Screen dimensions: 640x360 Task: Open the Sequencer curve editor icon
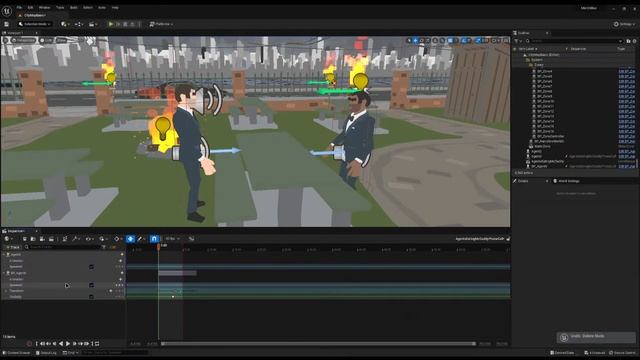191,239
